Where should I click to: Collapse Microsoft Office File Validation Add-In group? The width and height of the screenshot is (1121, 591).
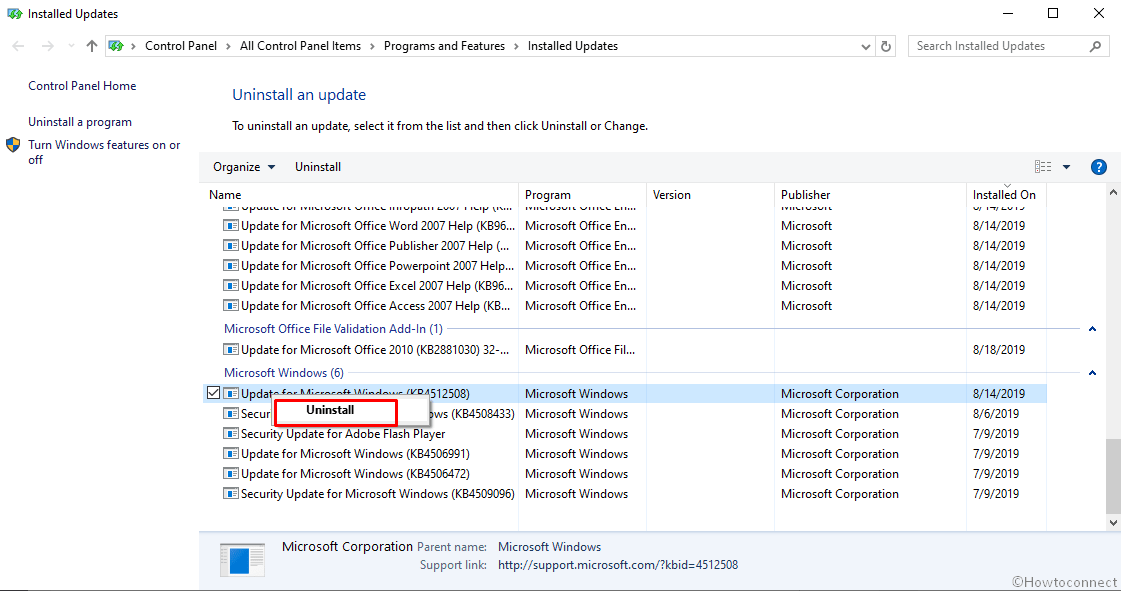1092,329
